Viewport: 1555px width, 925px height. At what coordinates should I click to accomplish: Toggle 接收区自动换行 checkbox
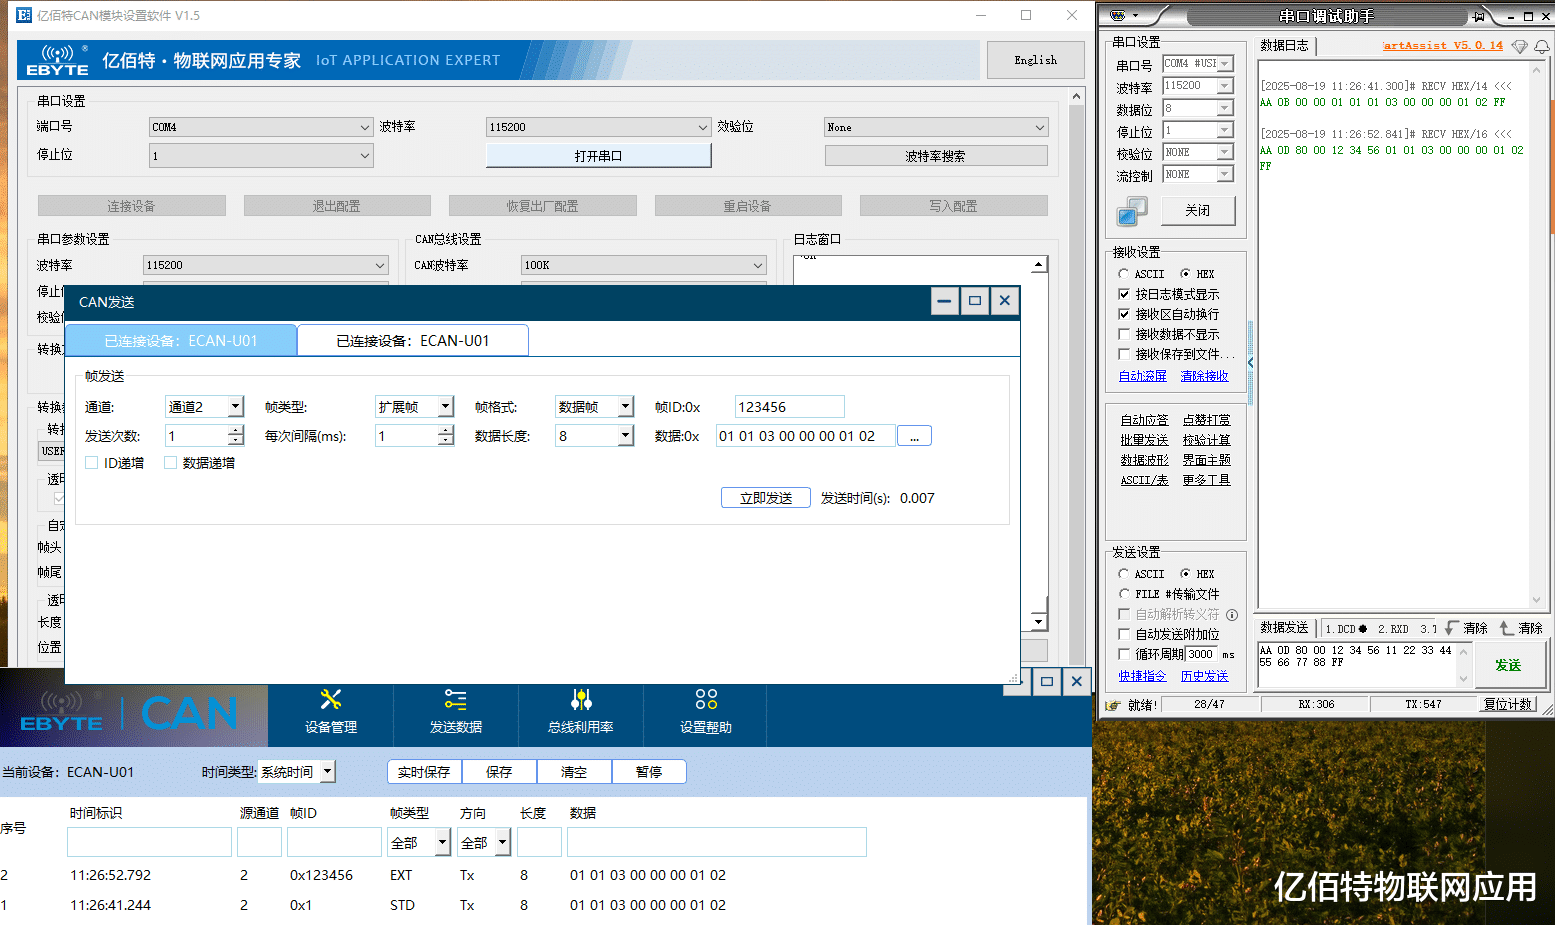point(1124,314)
